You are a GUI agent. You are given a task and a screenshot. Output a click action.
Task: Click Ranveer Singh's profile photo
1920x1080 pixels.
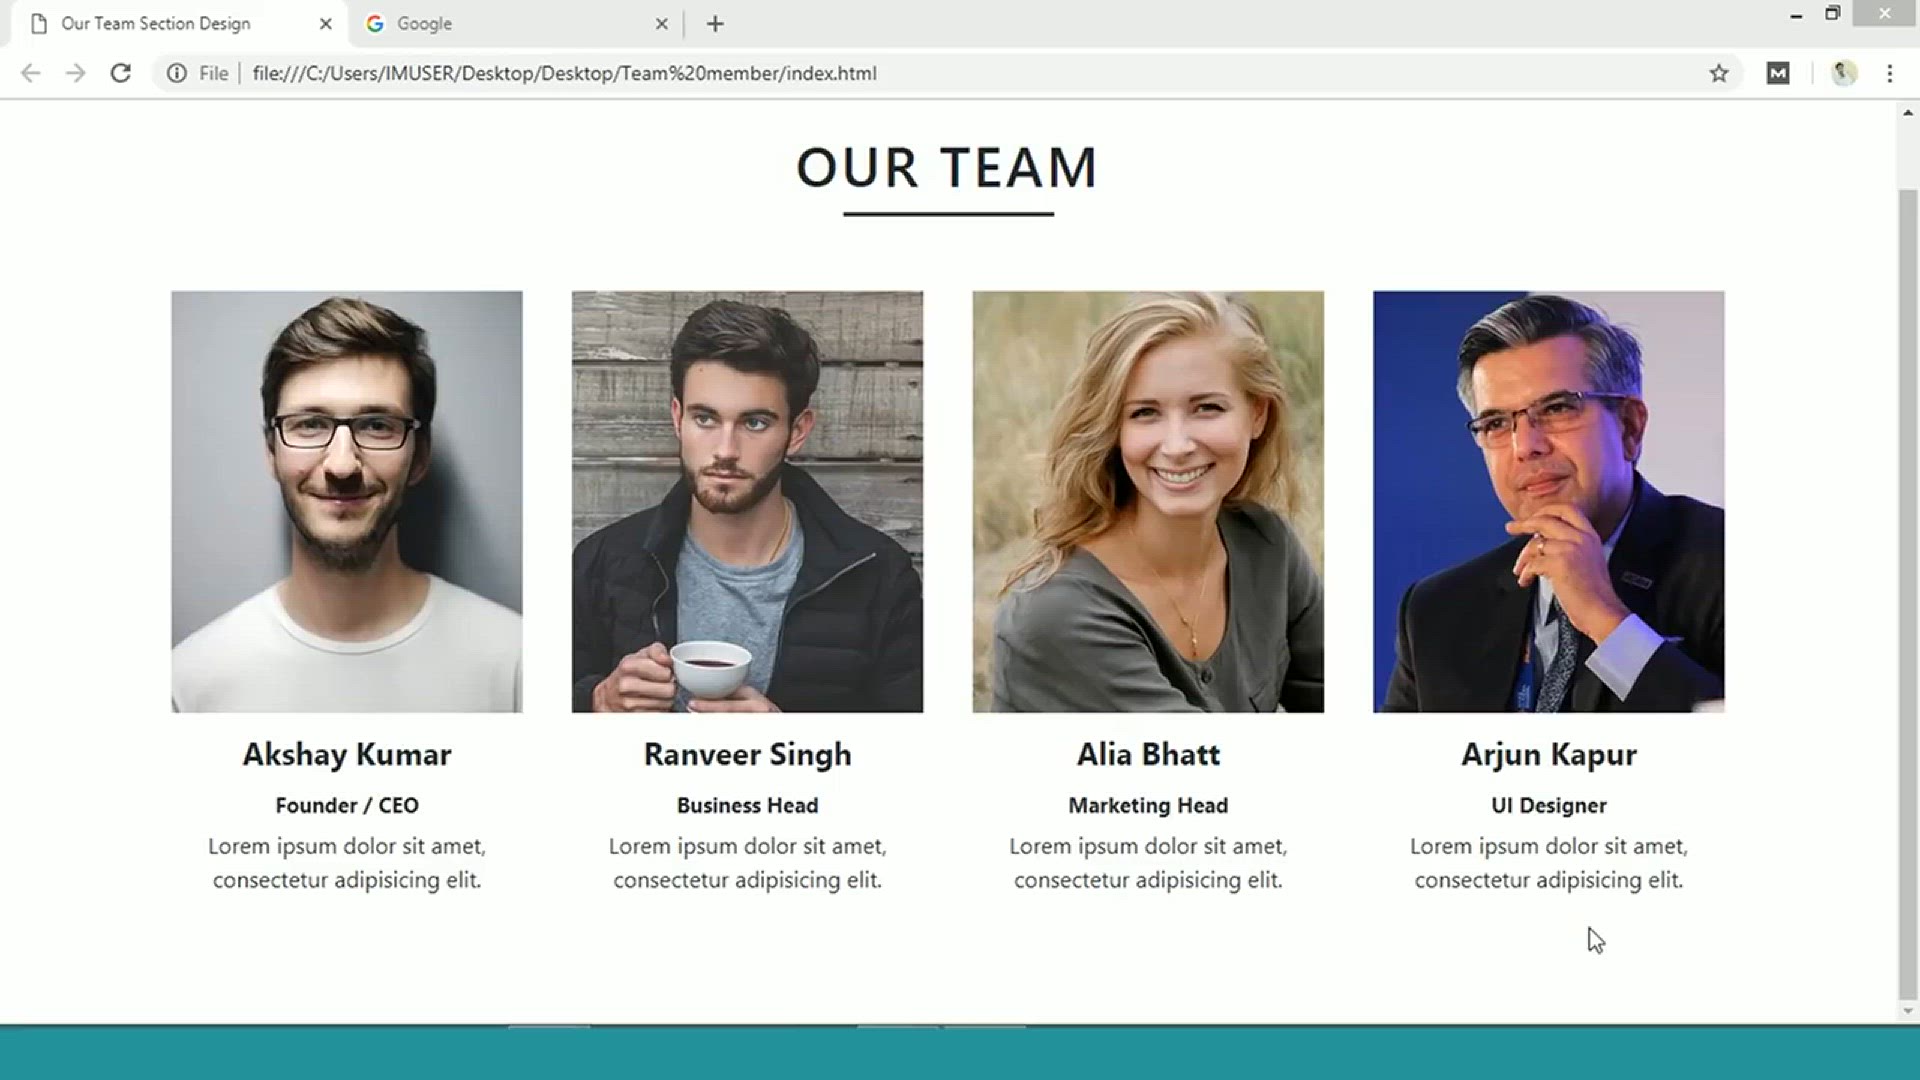pyautogui.click(x=747, y=502)
